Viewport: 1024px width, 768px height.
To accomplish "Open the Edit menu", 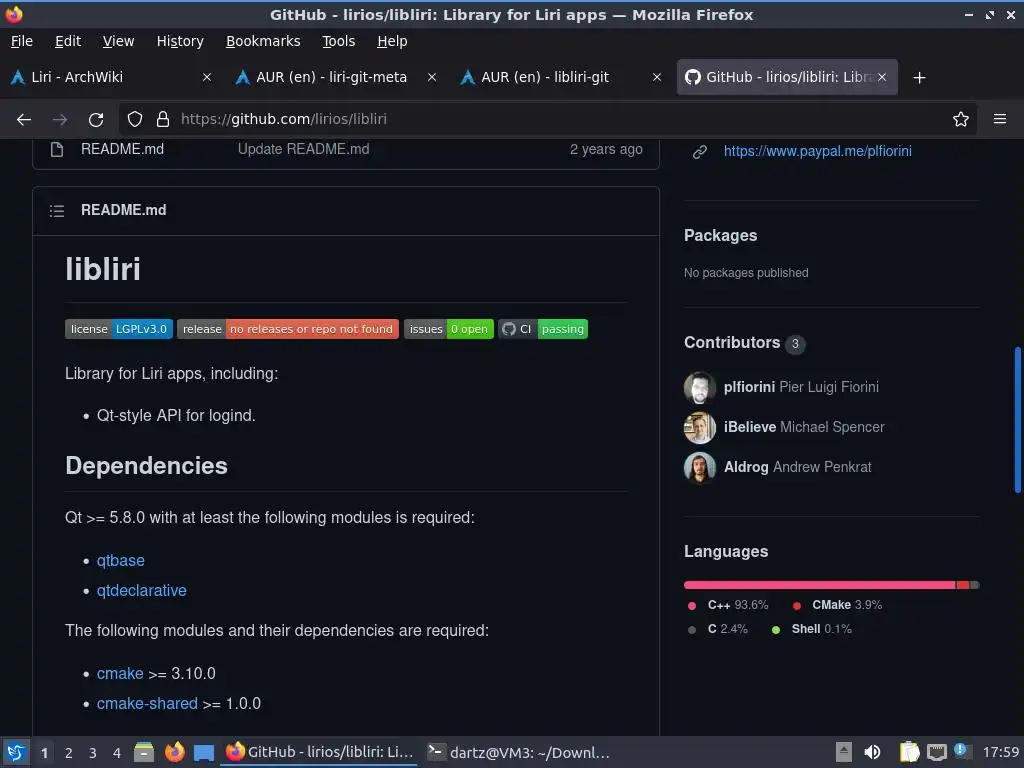I will [x=68, y=41].
